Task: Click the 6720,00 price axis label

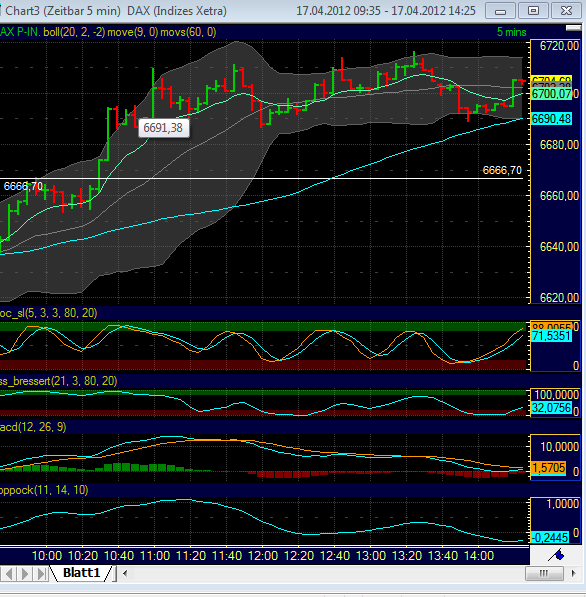Action: tap(559, 46)
